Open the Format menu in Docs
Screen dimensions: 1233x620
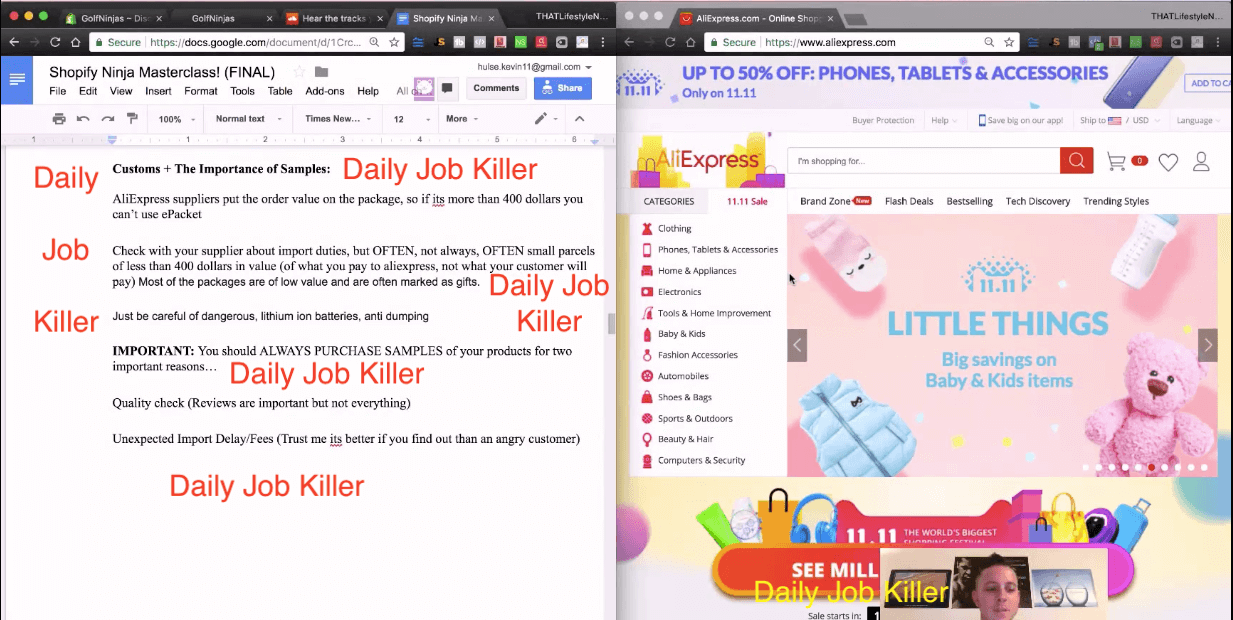pos(201,91)
